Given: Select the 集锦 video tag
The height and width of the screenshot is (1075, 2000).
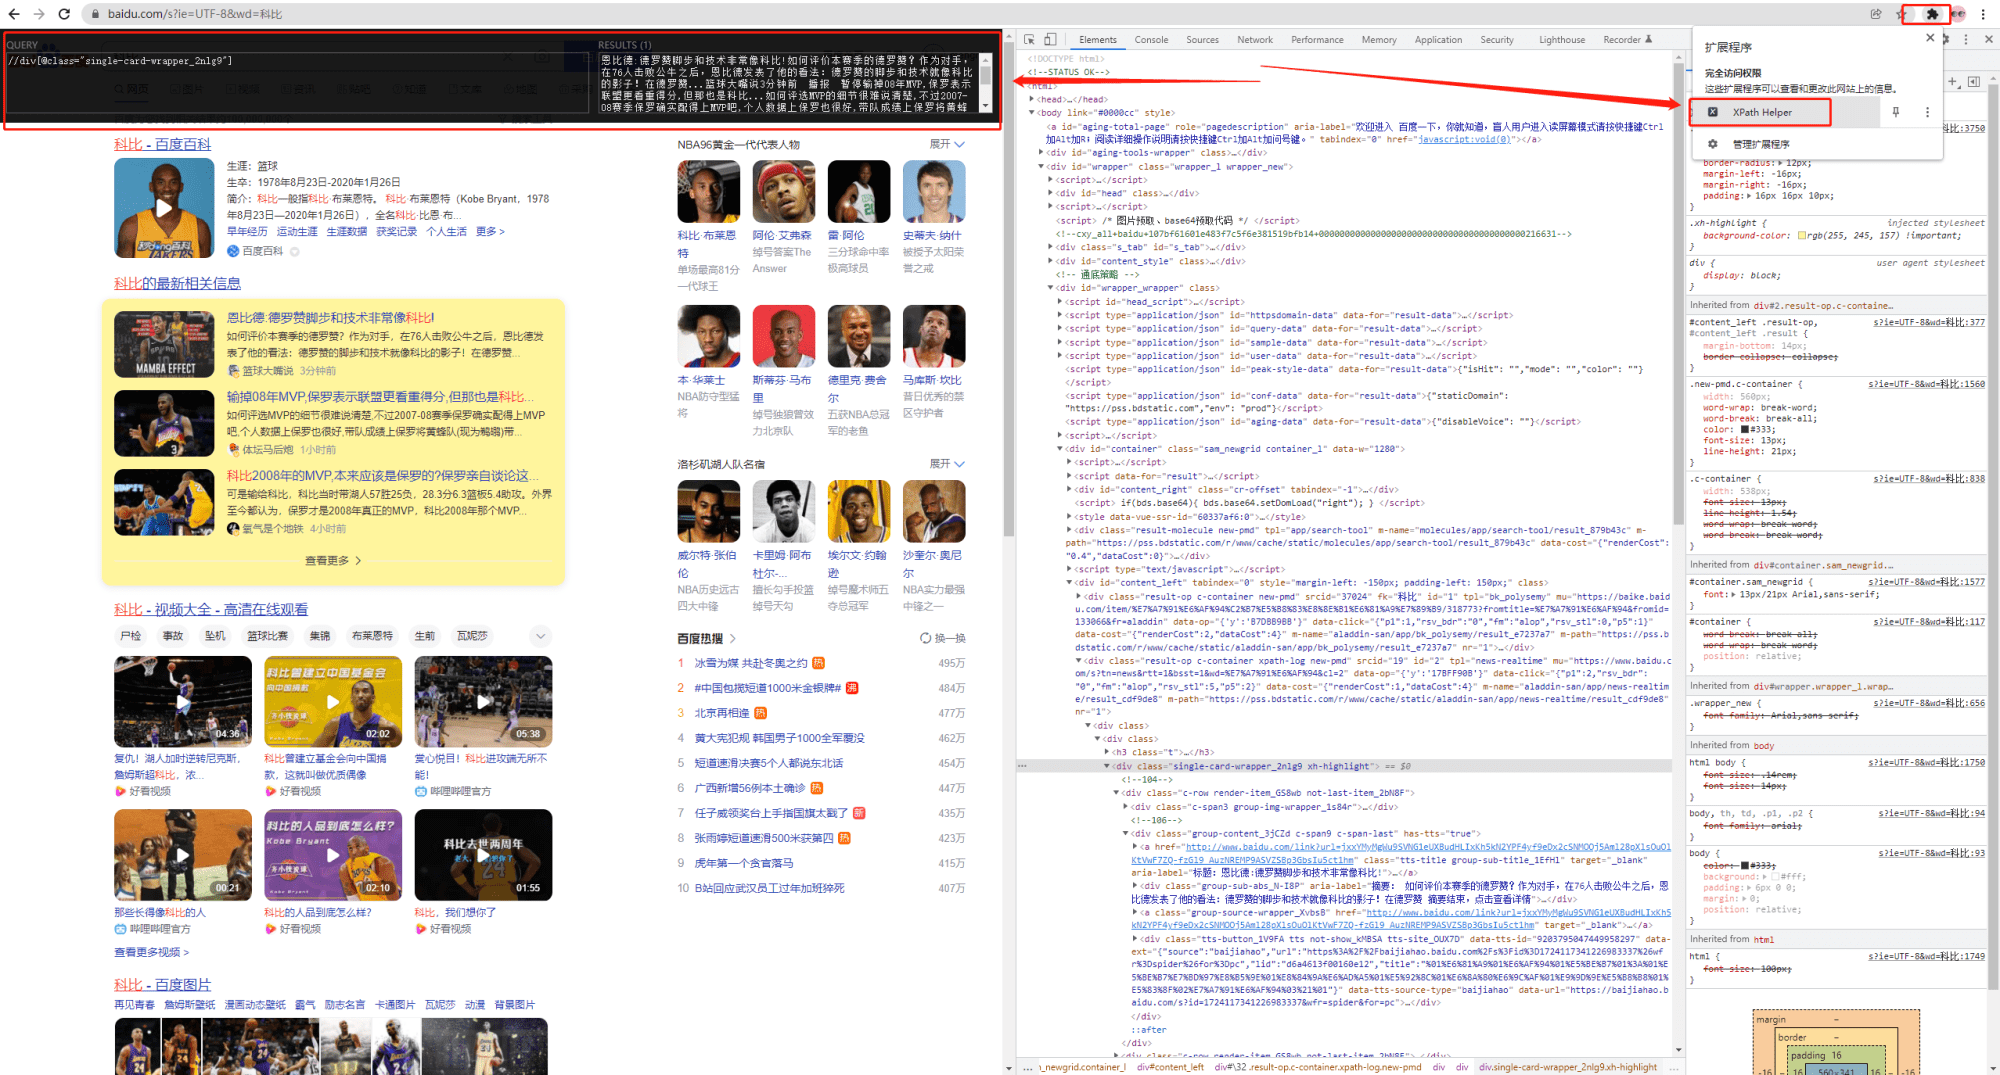Looking at the screenshot, I should pos(320,636).
